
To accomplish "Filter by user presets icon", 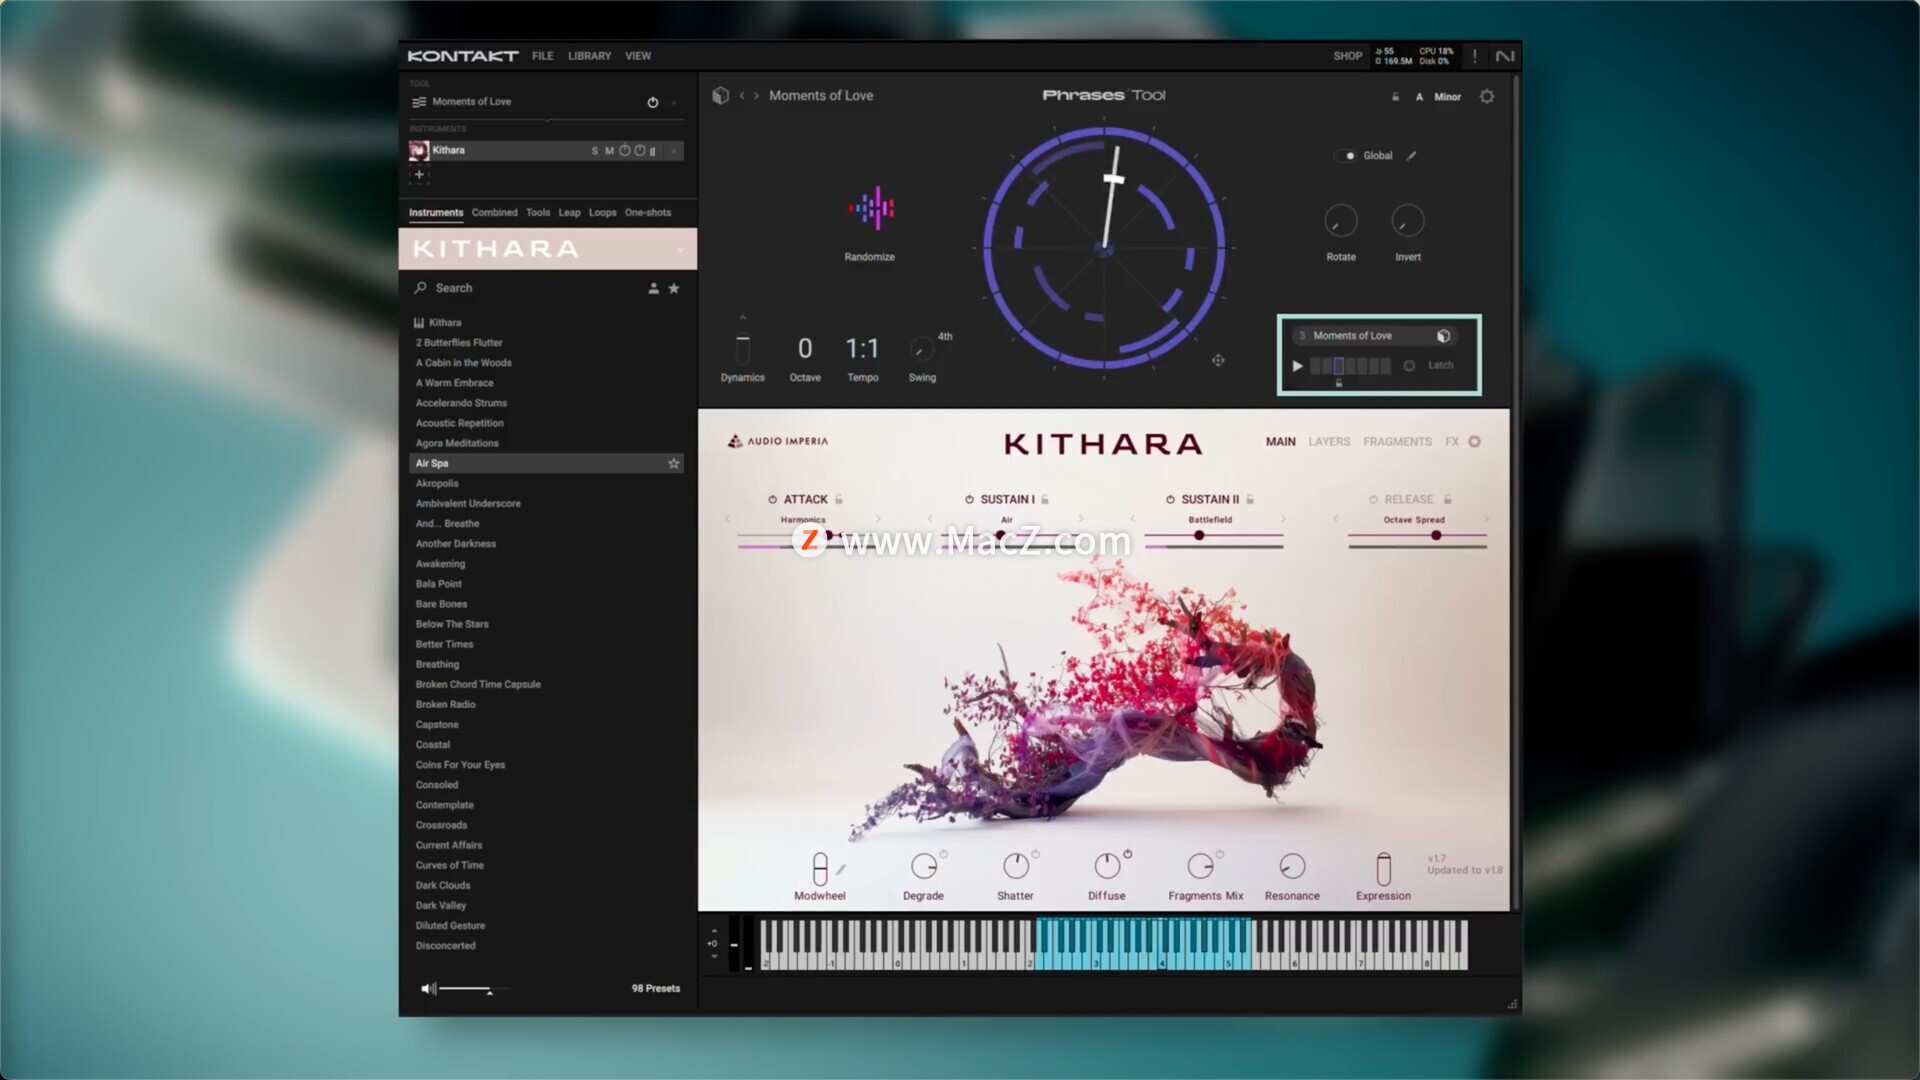I will [x=653, y=288].
